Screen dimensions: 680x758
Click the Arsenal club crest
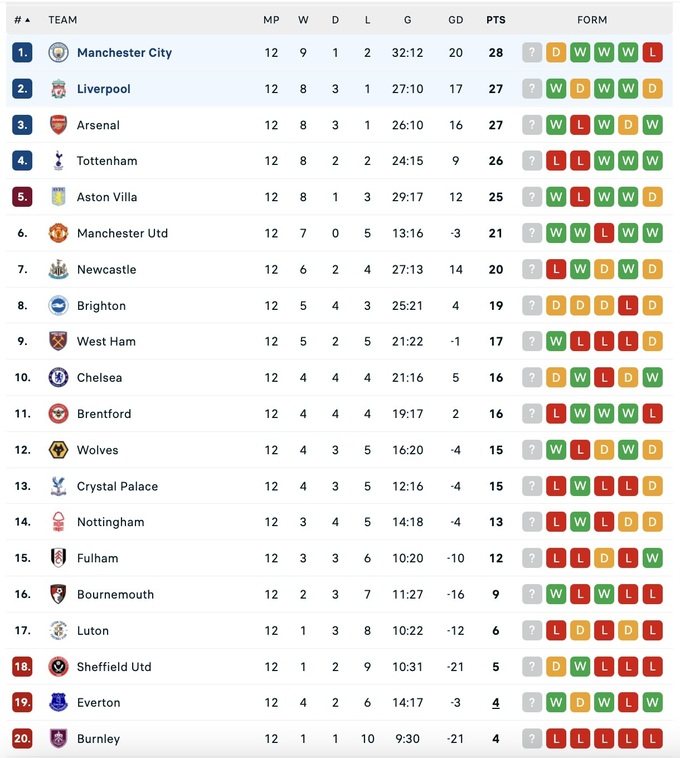pos(58,125)
